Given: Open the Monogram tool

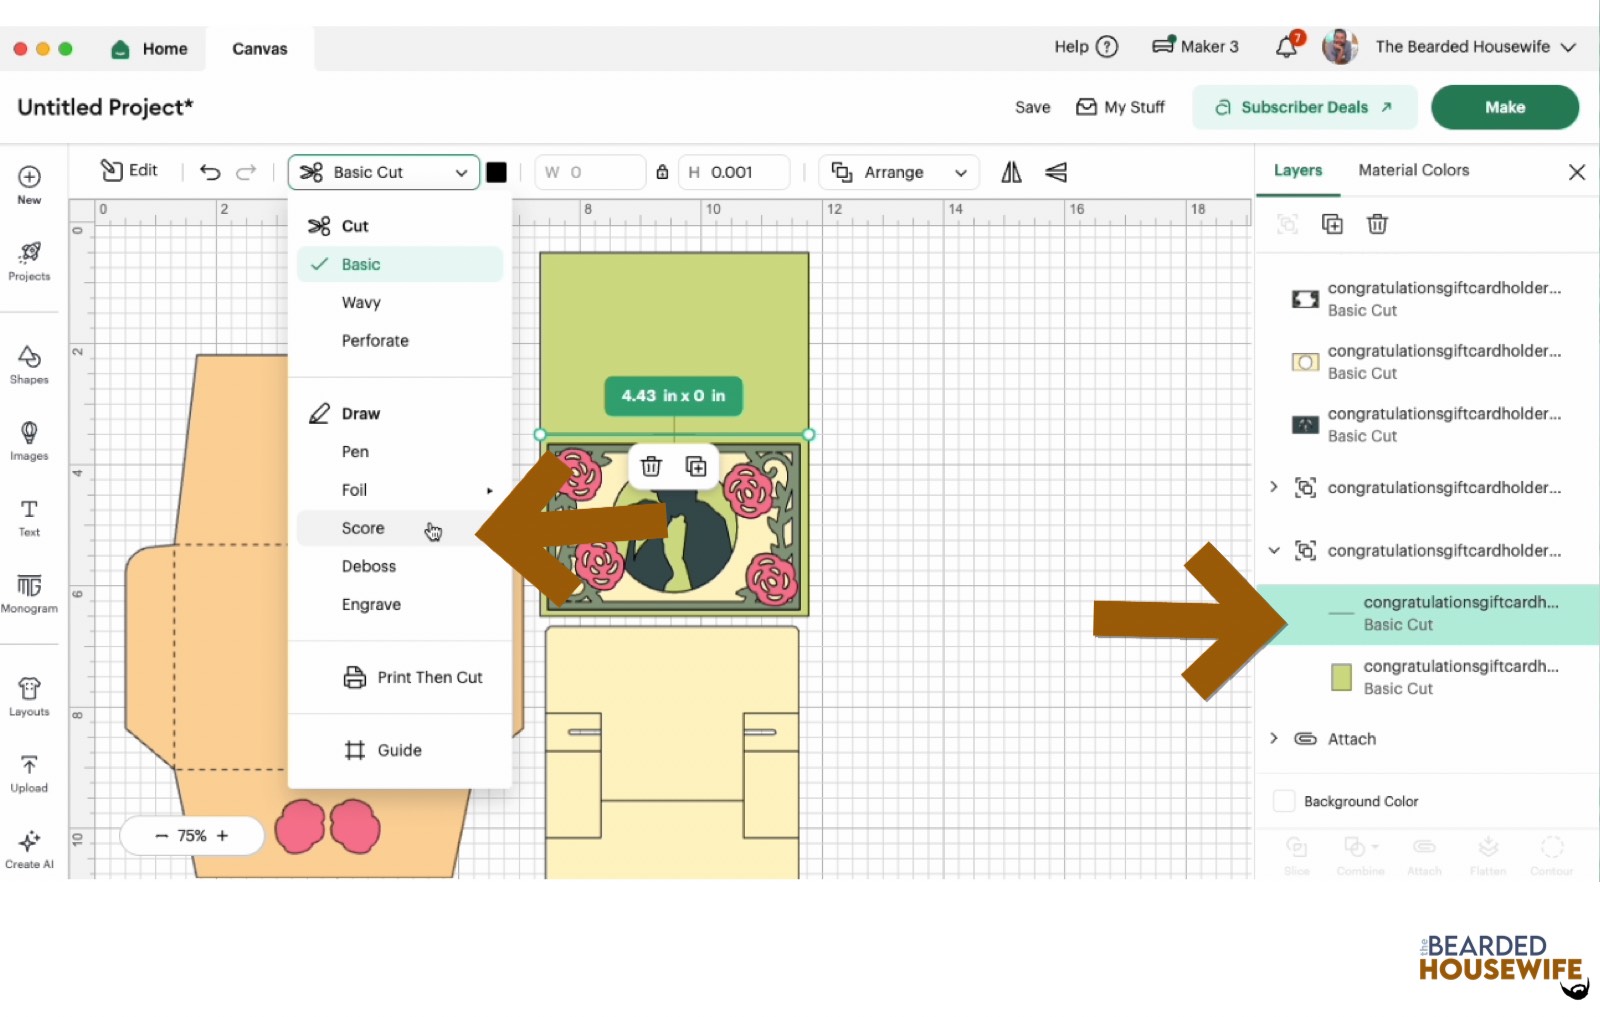Looking at the screenshot, I should [x=29, y=592].
